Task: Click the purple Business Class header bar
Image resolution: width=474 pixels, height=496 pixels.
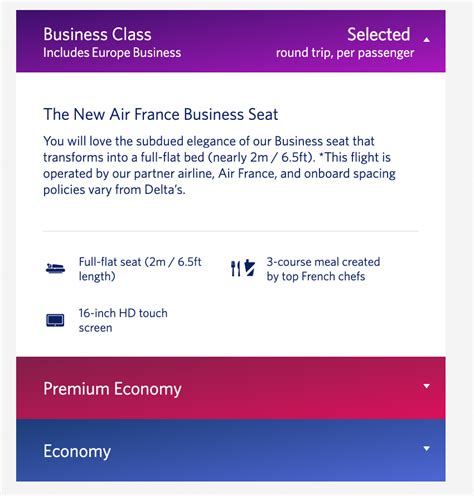Action: coord(231,41)
